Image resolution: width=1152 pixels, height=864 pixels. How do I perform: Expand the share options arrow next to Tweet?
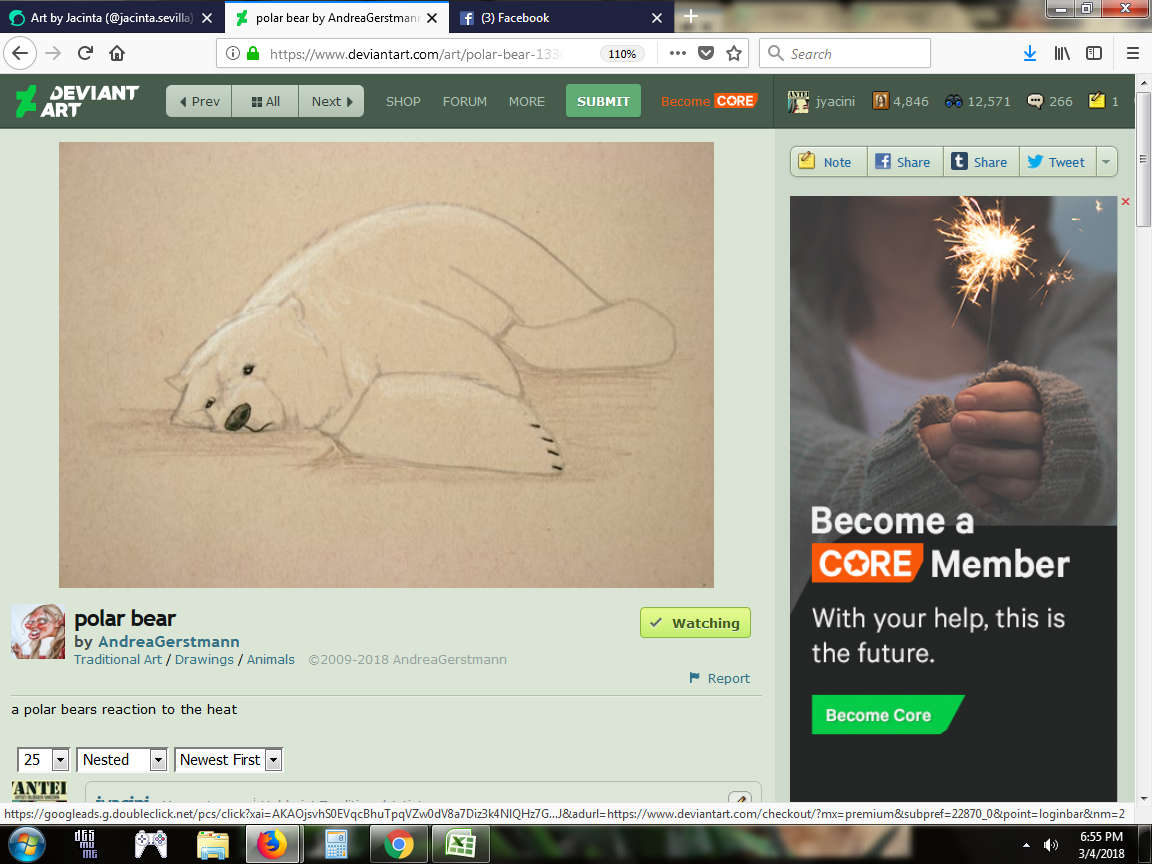coord(1106,162)
